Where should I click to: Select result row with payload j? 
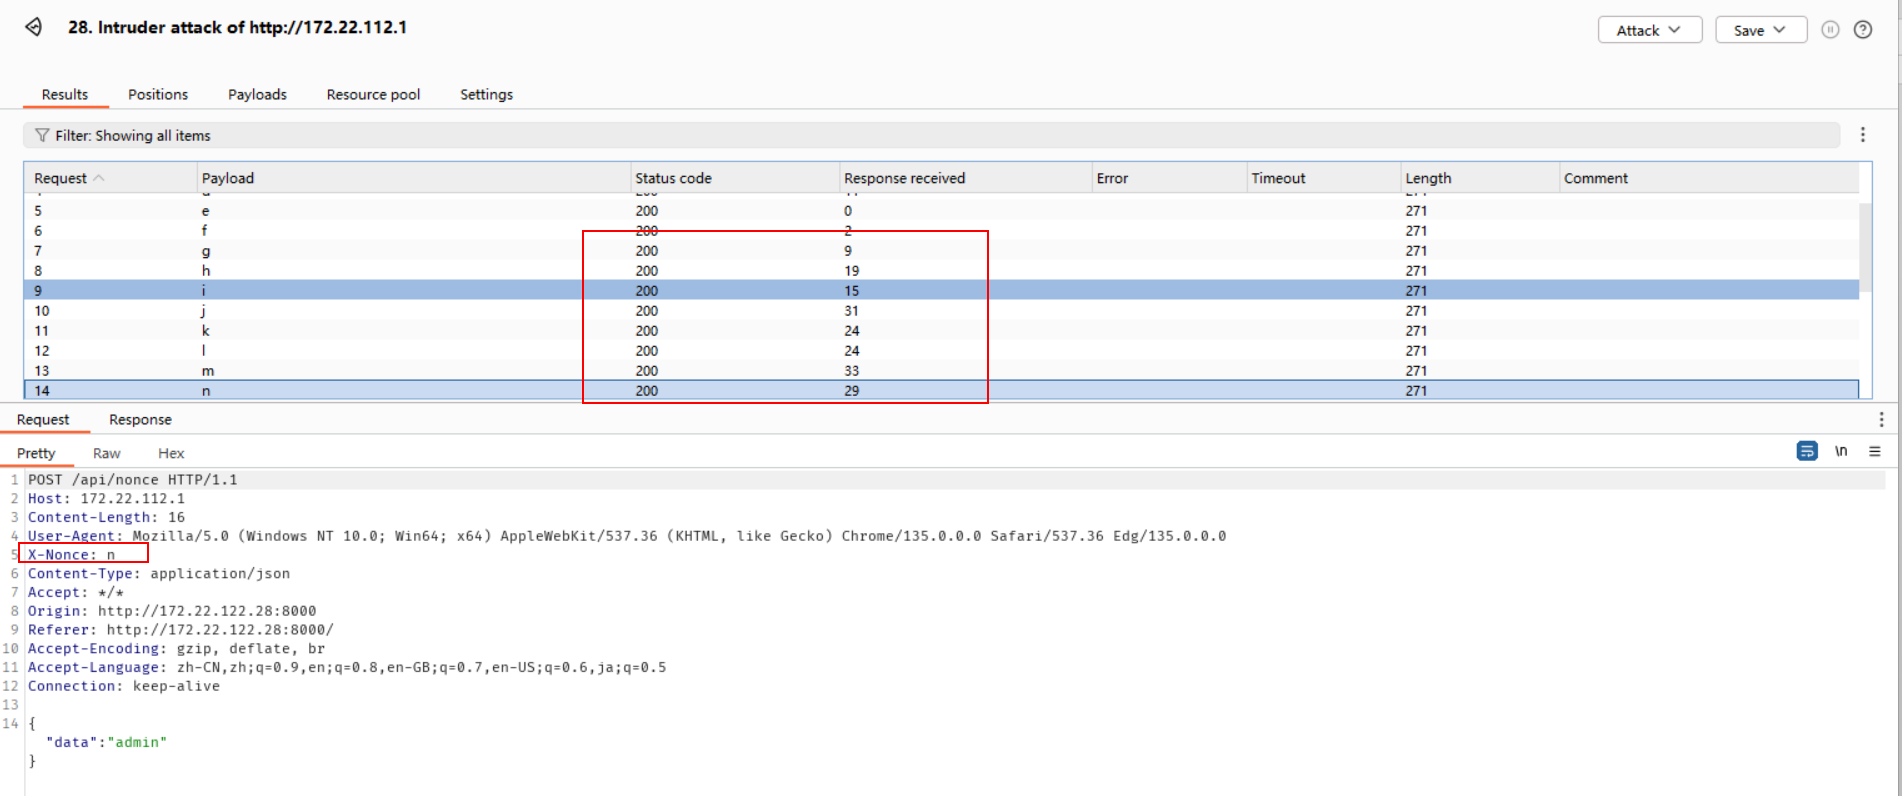point(941,311)
